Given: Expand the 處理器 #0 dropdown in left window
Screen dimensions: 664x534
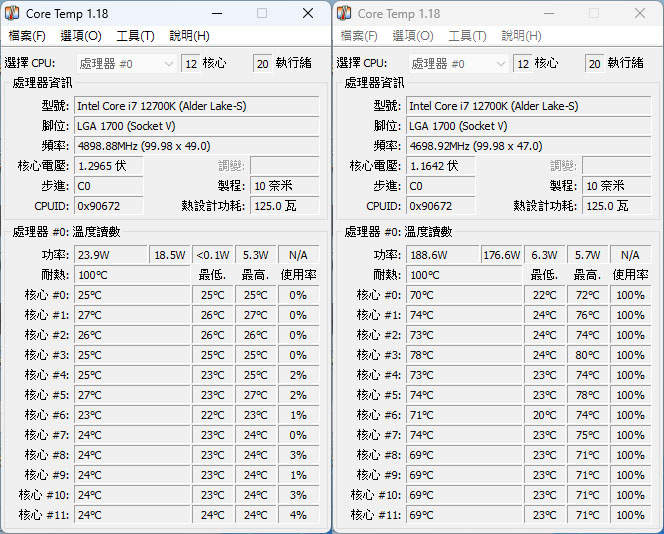Looking at the screenshot, I should click(x=127, y=64).
